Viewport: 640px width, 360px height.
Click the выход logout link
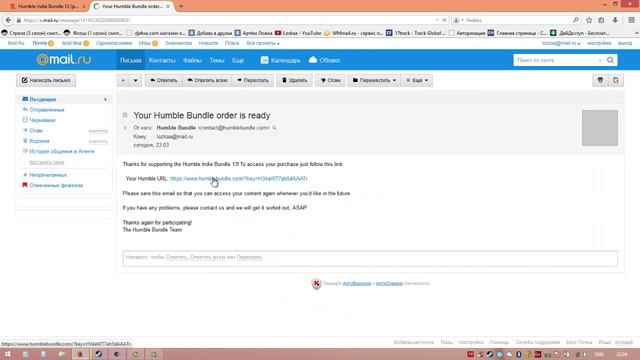[625, 43]
